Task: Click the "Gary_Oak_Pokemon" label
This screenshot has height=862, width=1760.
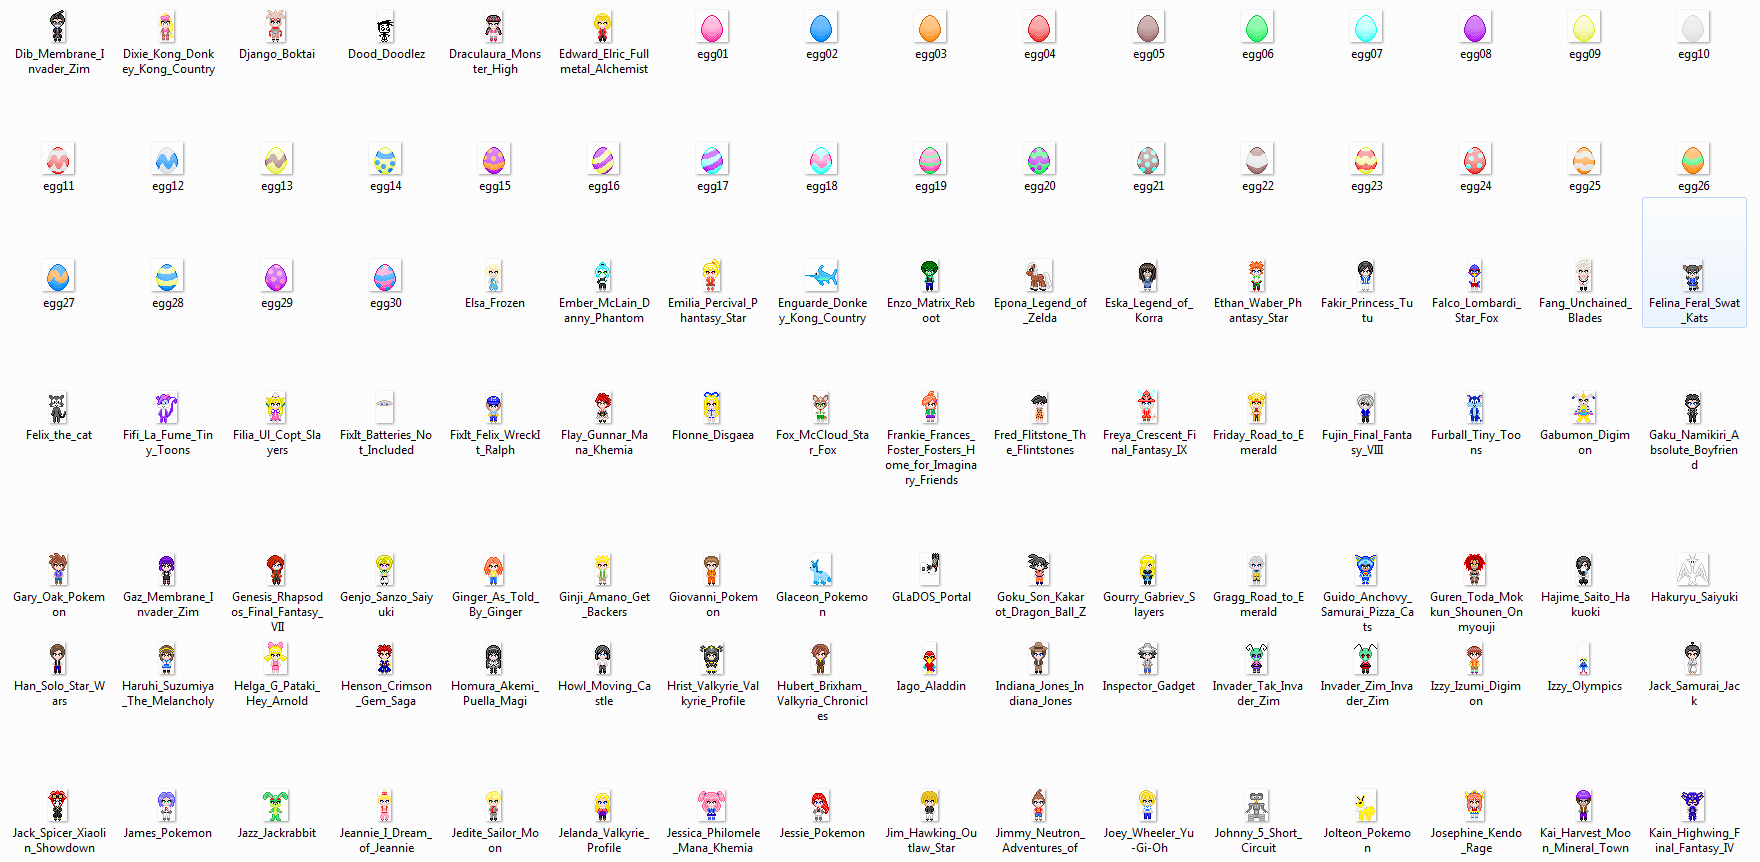Action: click(x=58, y=604)
